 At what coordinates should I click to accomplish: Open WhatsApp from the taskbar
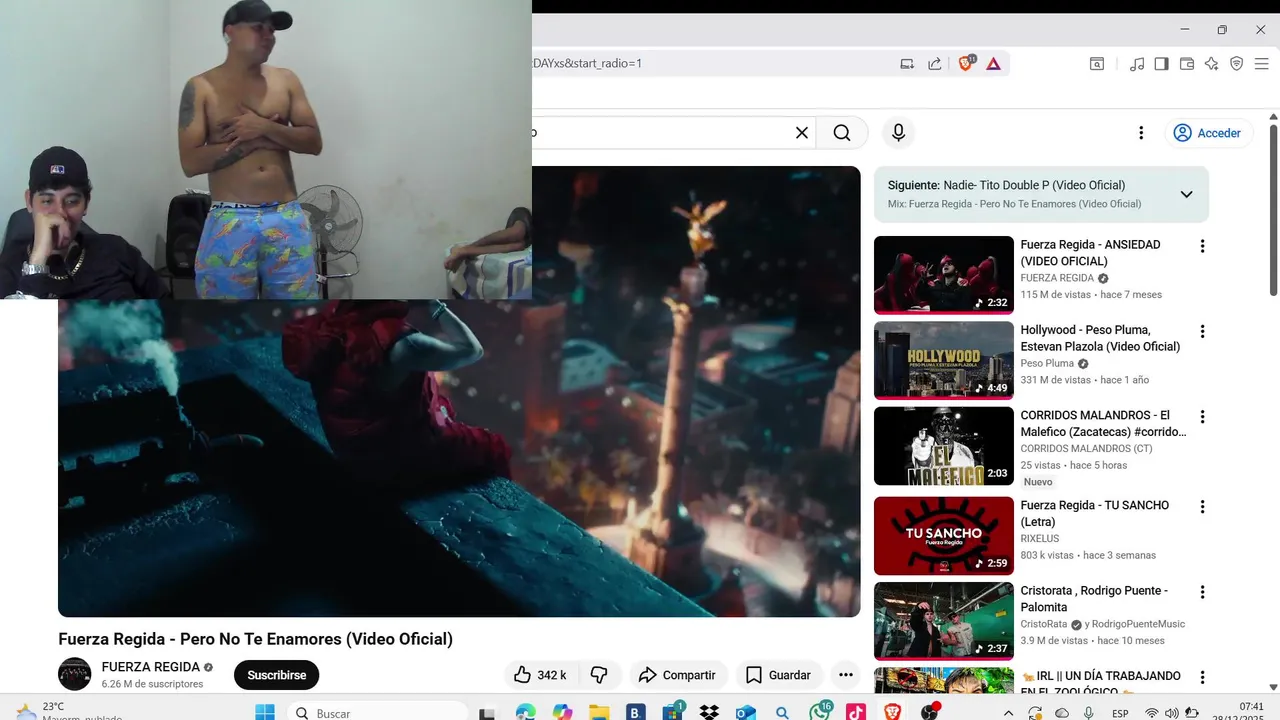tap(820, 713)
